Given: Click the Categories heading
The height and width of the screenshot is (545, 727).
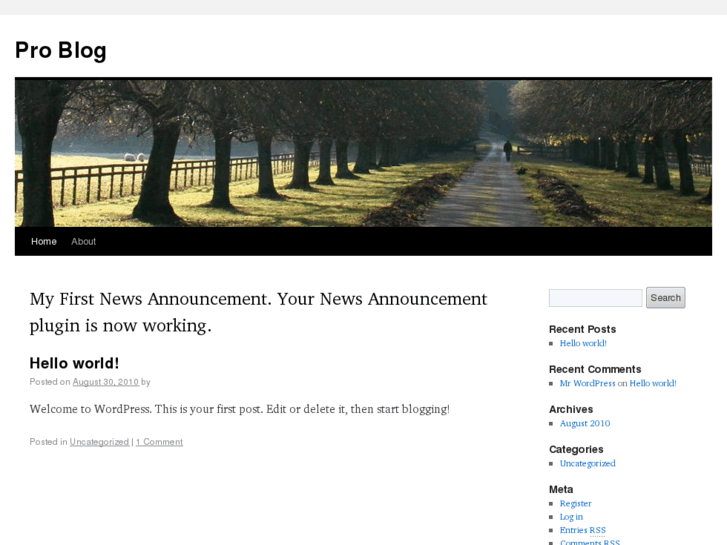Looking at the screenshot, I should pos(576,449).
